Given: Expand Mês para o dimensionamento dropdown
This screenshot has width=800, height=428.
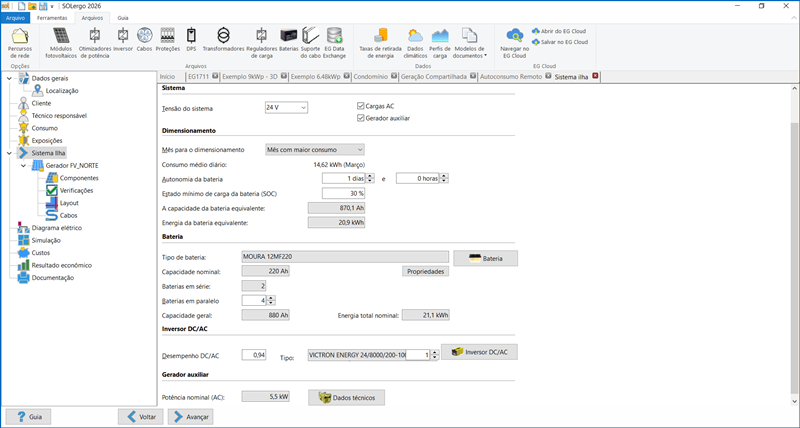Looking at the screenshot, I should point(315,149).
